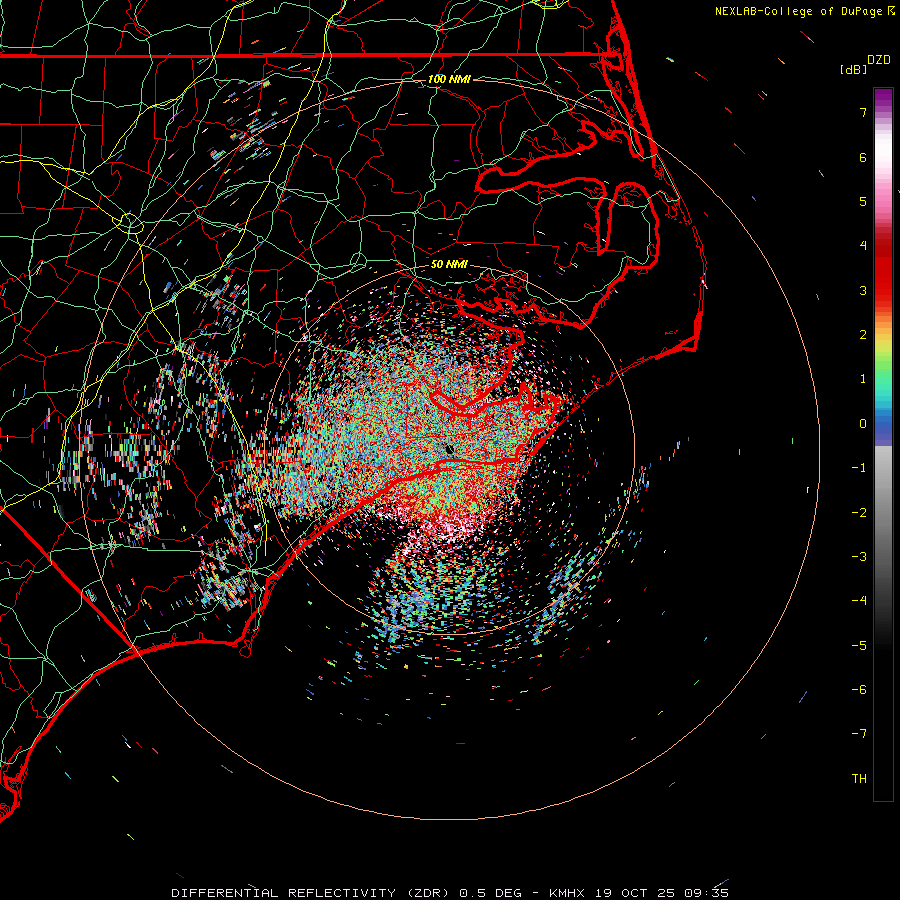The width and height of the screenshot is (900, 900).
Task: Click the -3 value on color scale
Action: pos(859,557)
